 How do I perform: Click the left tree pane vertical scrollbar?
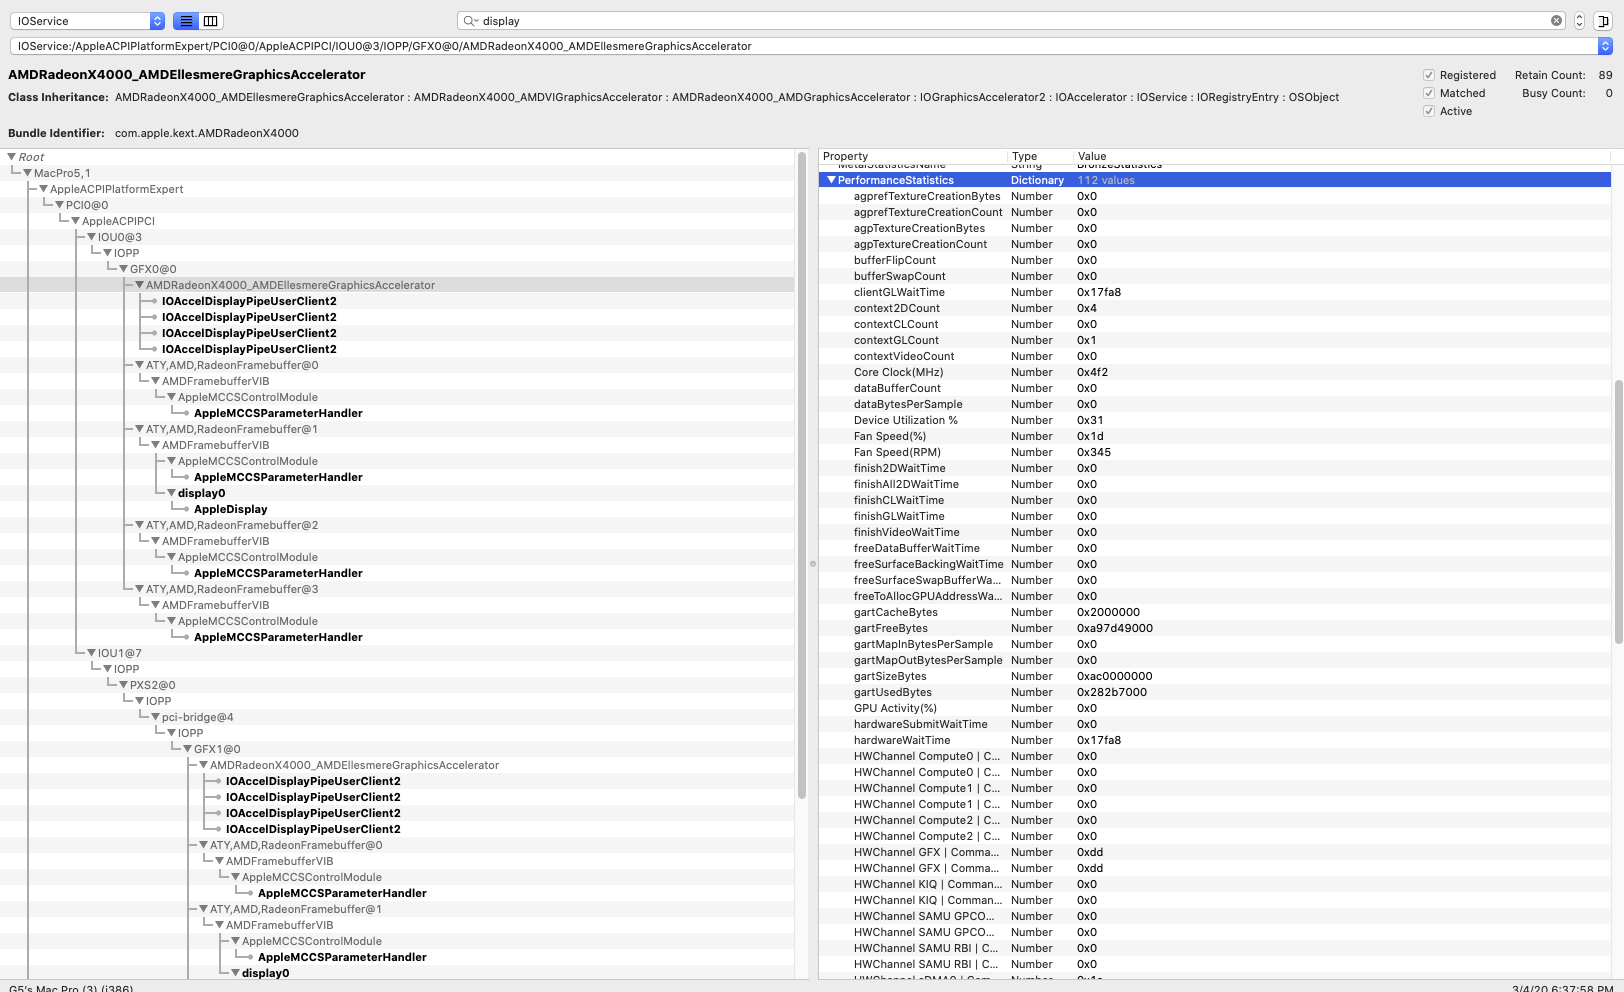click(x=801, y=475)
